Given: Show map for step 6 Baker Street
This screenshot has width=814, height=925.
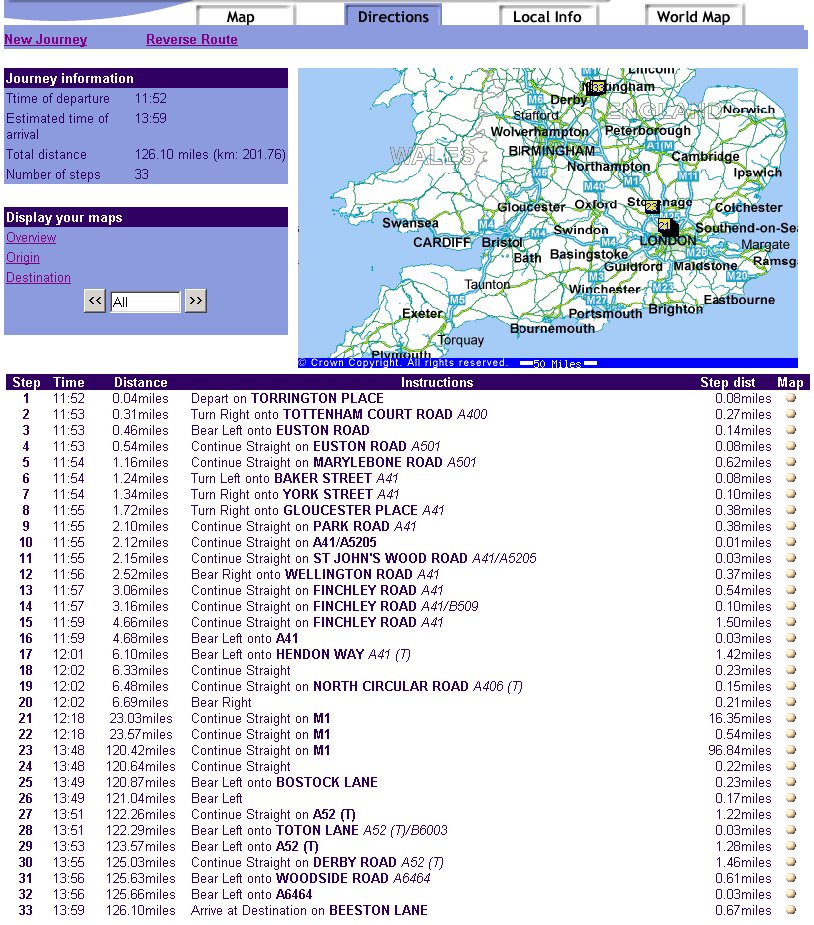Looking at the screenshot, I should pyautogui.click(x=790, y=478).
